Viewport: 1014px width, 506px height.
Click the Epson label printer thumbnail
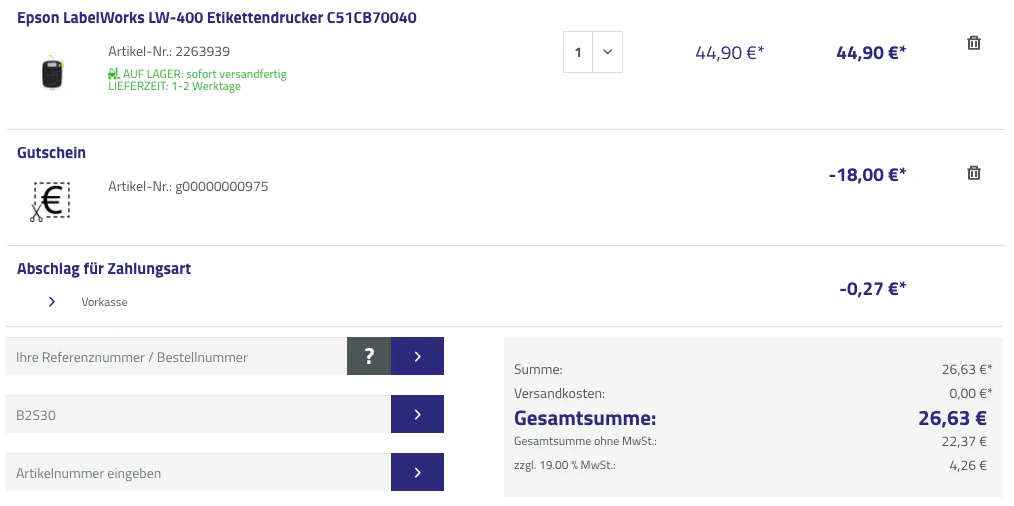pos(51,72)
